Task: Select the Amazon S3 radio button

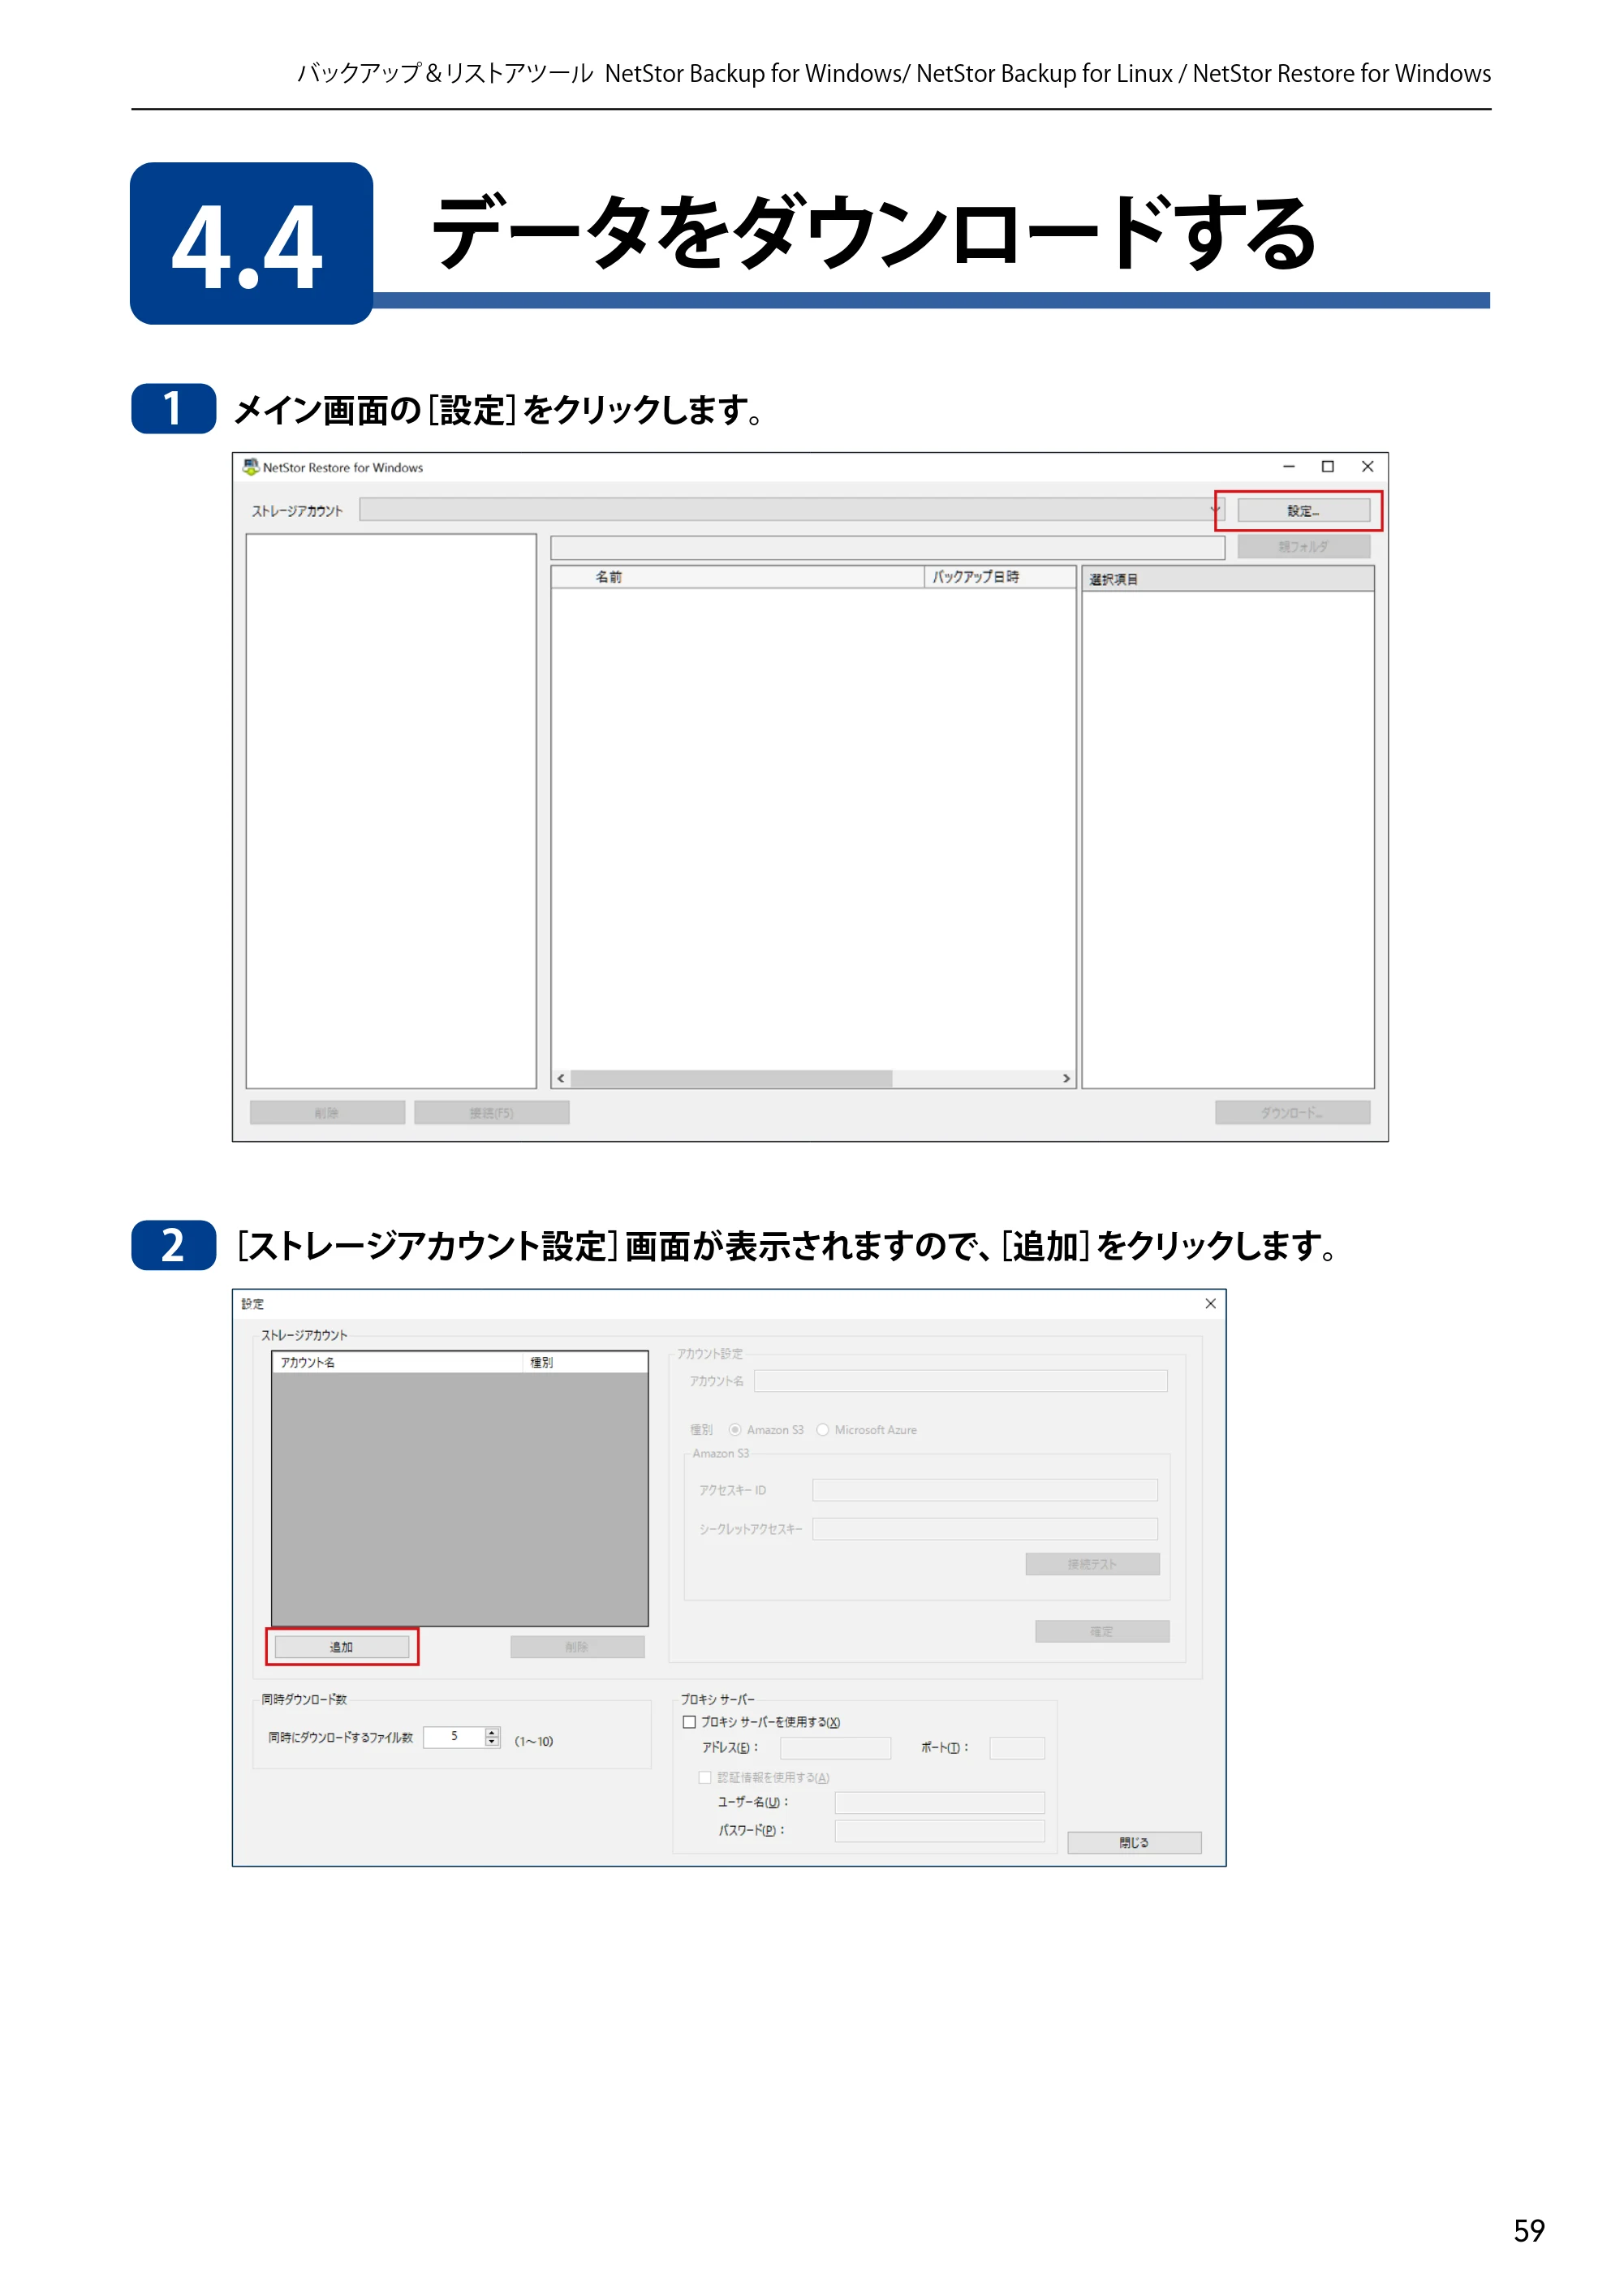Action: 735,1430
